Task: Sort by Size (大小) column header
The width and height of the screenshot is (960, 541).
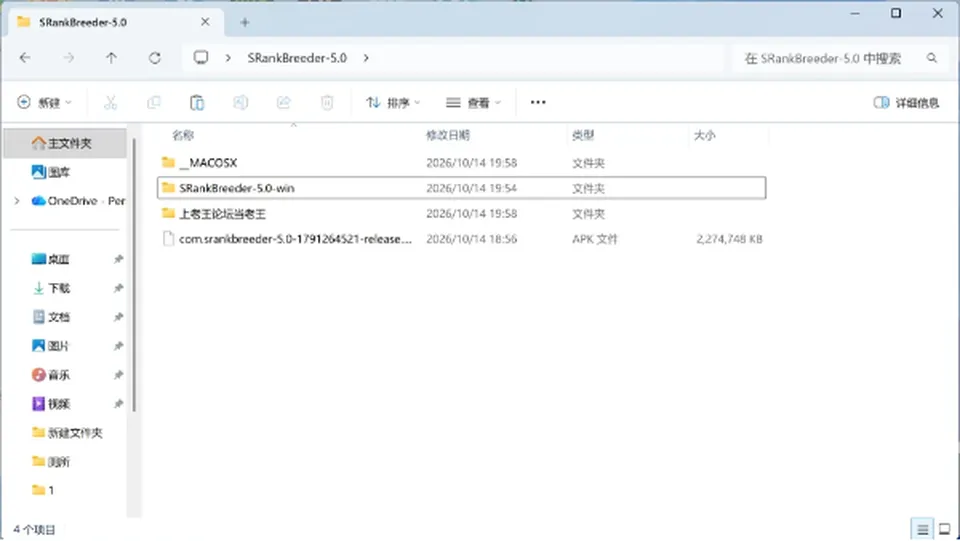Action: coord(704,135)
